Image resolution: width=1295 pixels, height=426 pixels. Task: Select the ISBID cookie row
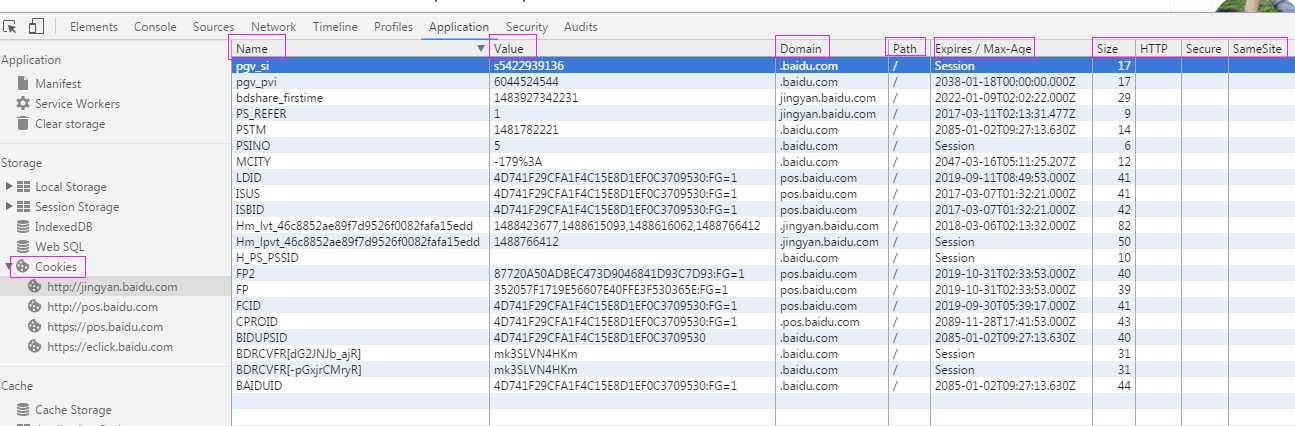coord(763,210)
